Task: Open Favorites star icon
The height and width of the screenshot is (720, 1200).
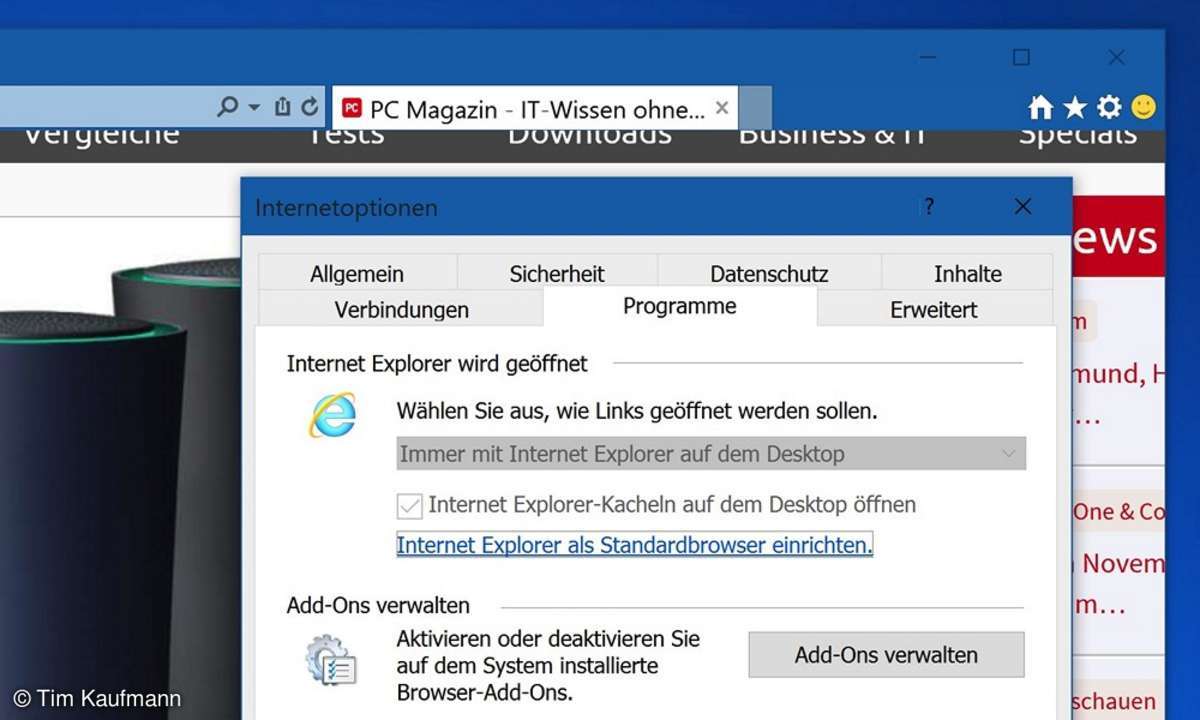Action: coord(1075,107)
